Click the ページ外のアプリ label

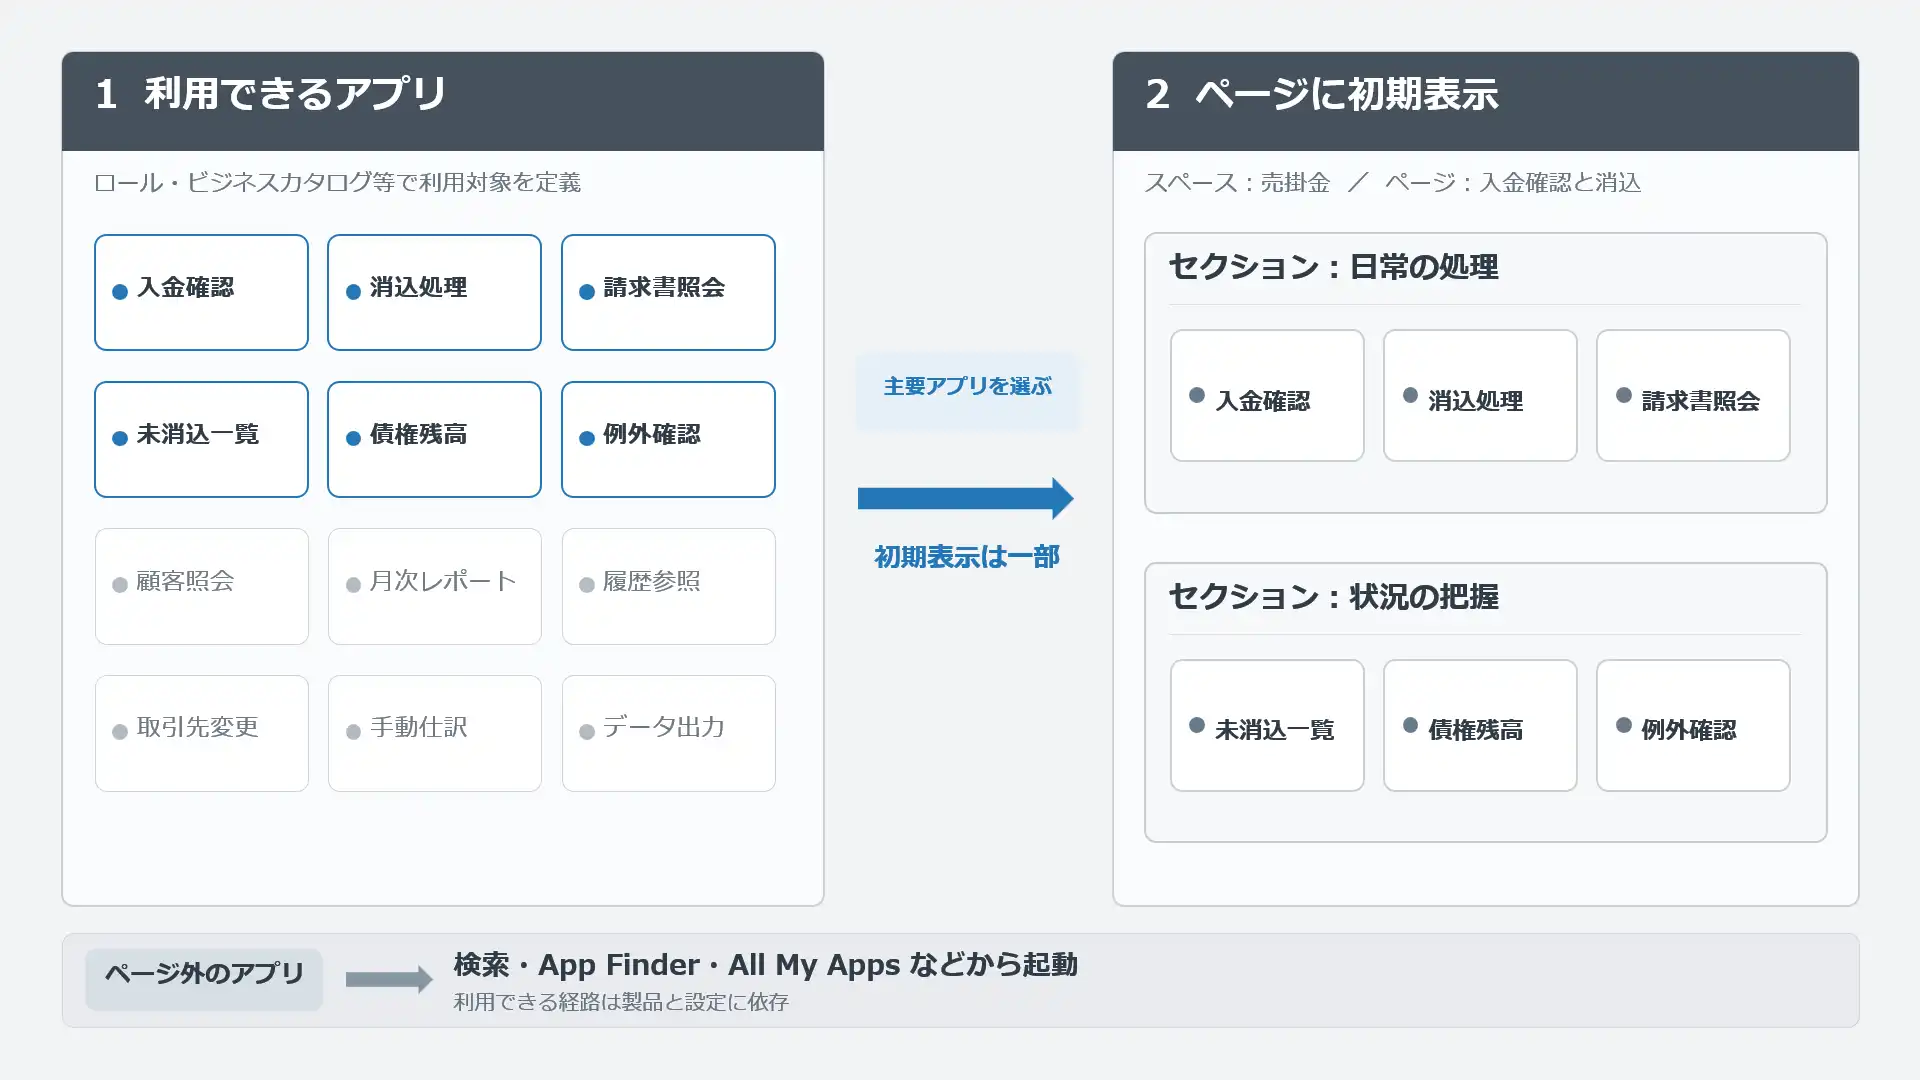tap(204, 979)
